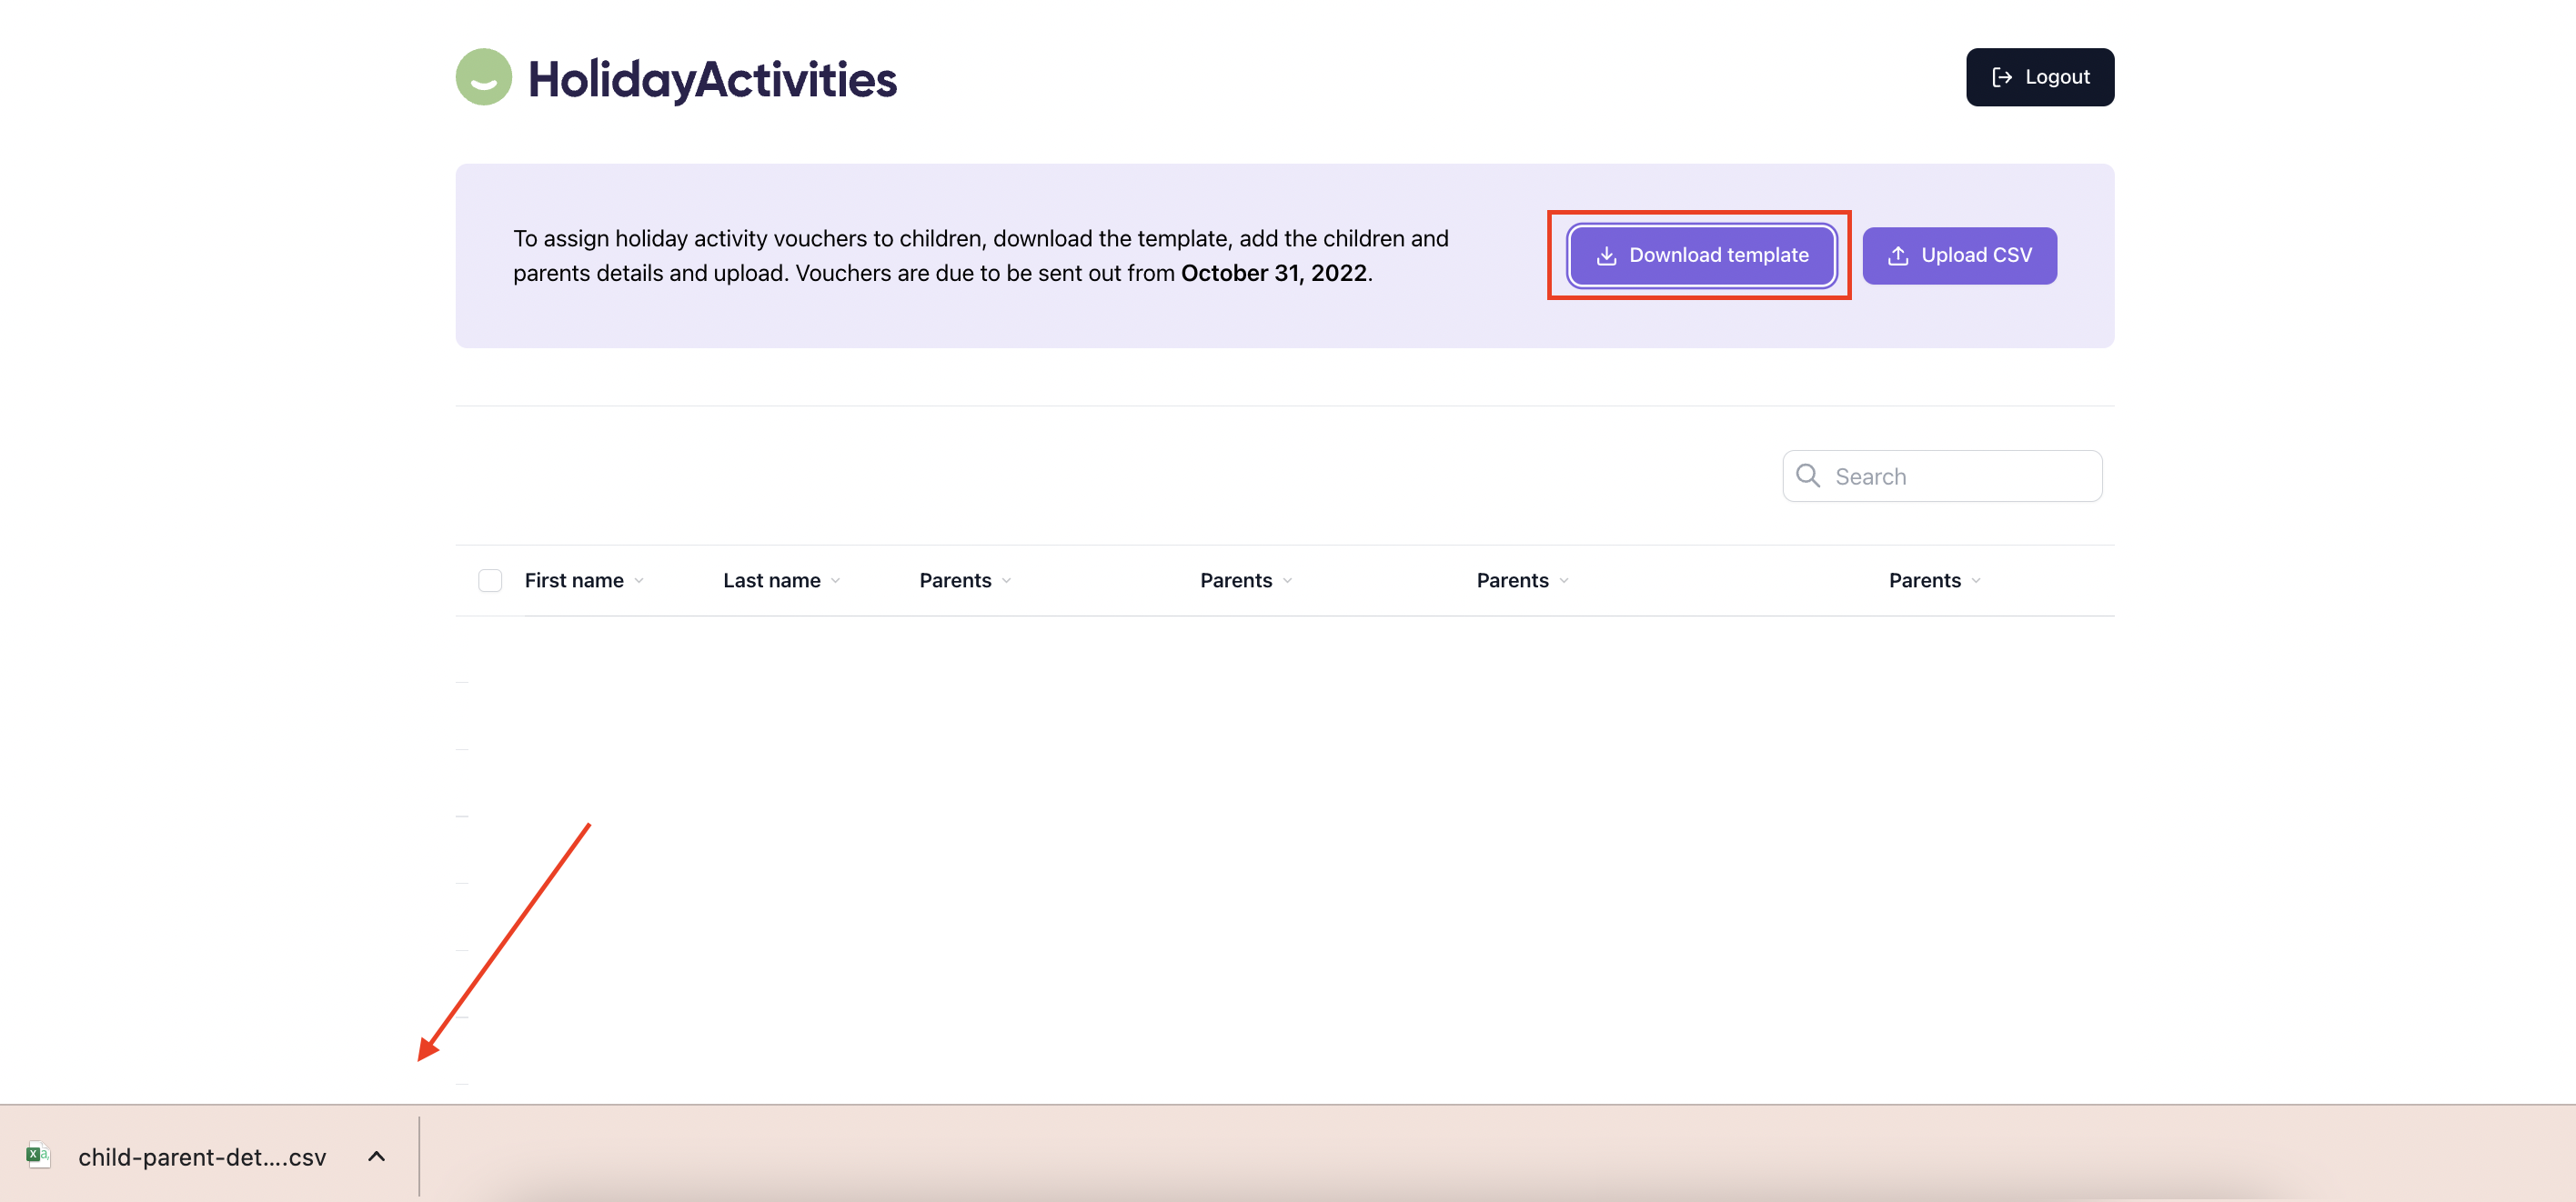
Task: Open the third Parents column sort chevron
Action: [1563, 581]
